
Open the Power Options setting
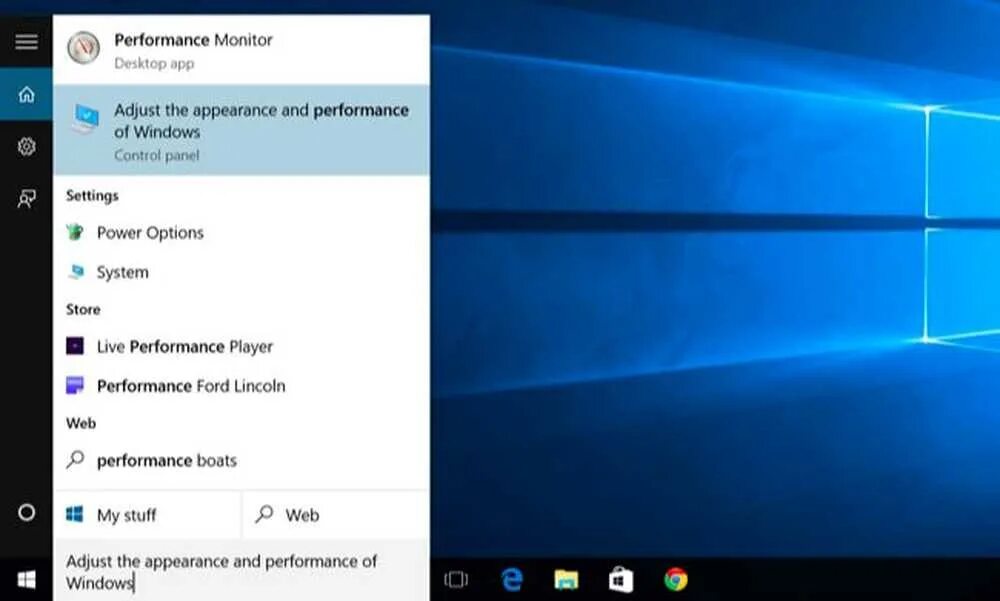[x=241, y=232]
